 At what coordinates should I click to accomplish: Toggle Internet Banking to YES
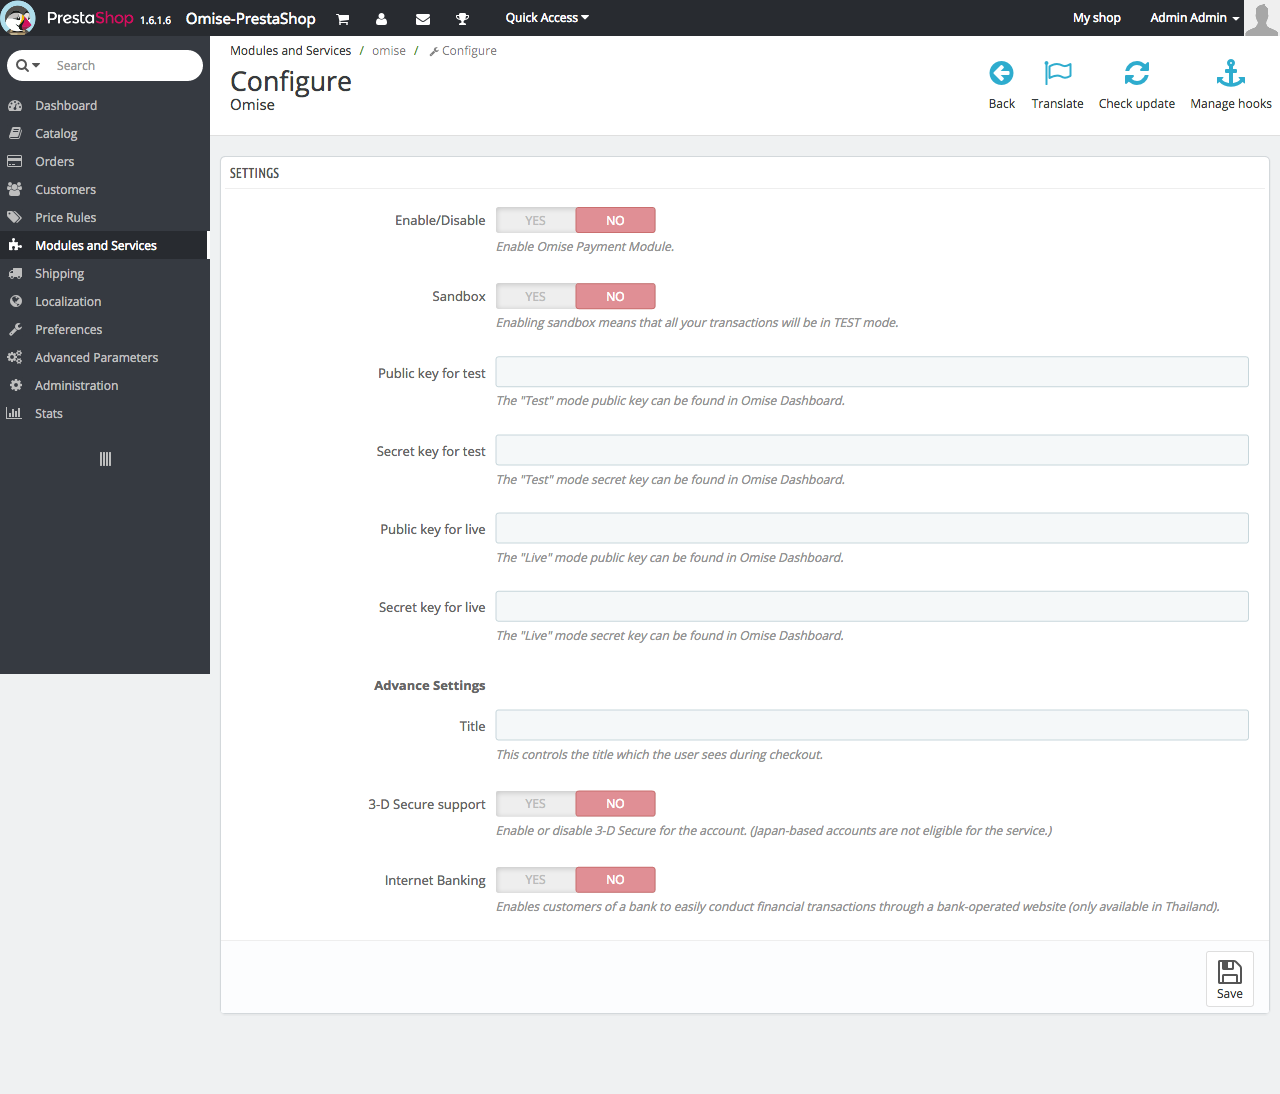(x=535, y=879)
